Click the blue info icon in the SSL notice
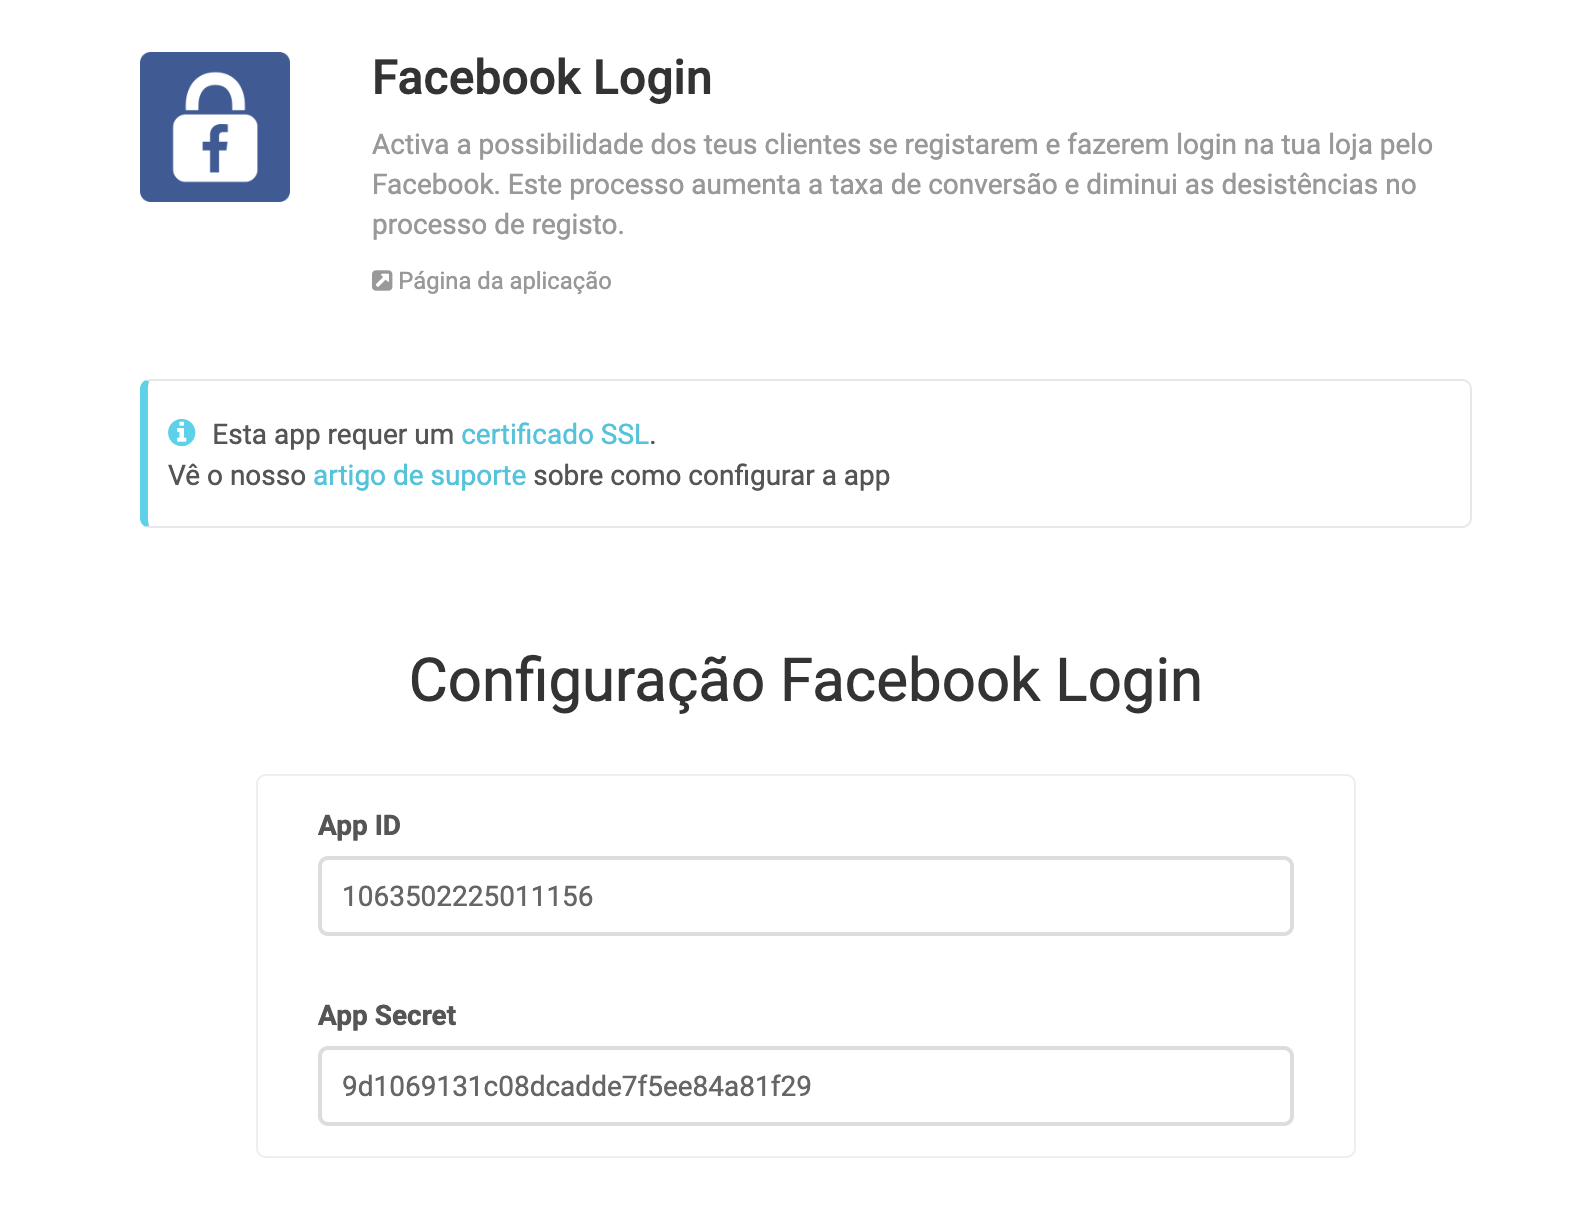 (182, 433)
